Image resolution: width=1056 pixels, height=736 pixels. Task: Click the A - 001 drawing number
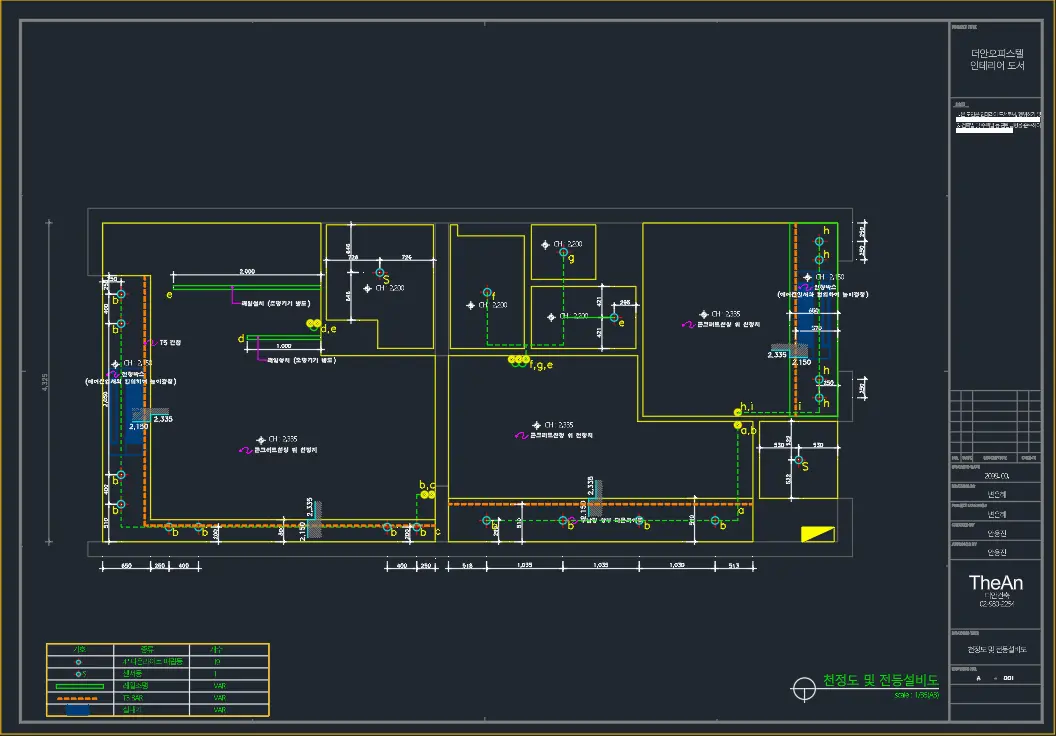click(x=995, y=678)
